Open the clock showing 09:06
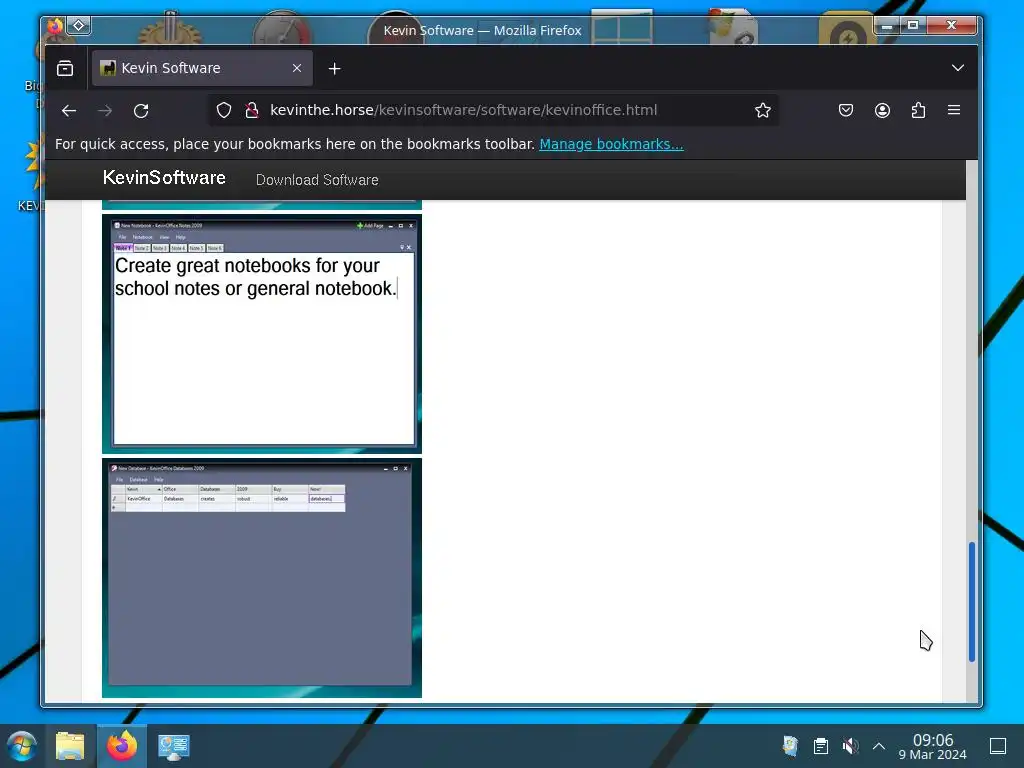 [933, 746]
